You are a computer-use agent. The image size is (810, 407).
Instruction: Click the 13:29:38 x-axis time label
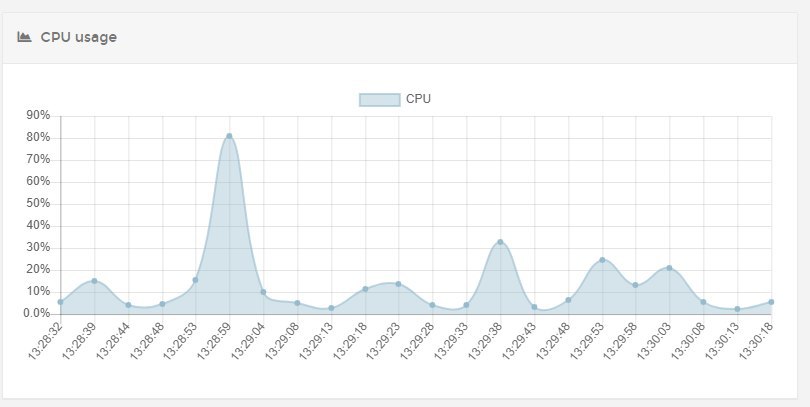pyautogui.click(x=486, y=340)
